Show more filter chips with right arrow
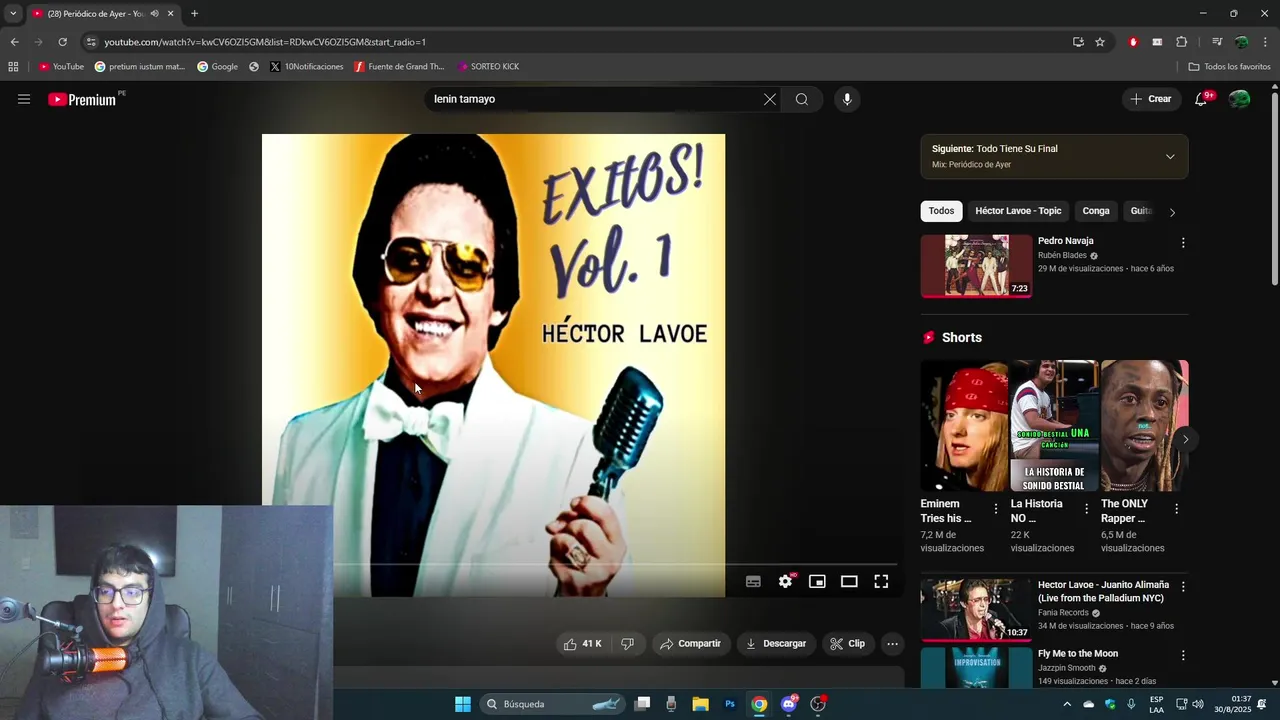1280x720 pixels. click(x=1172, y=212)
